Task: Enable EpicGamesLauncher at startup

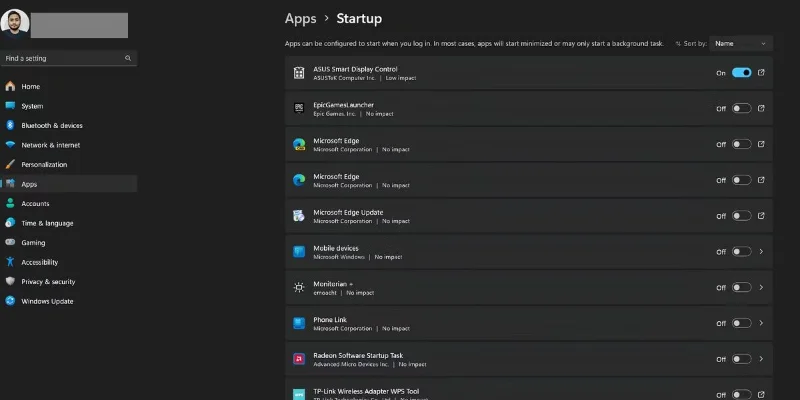Action: point(741,109)
